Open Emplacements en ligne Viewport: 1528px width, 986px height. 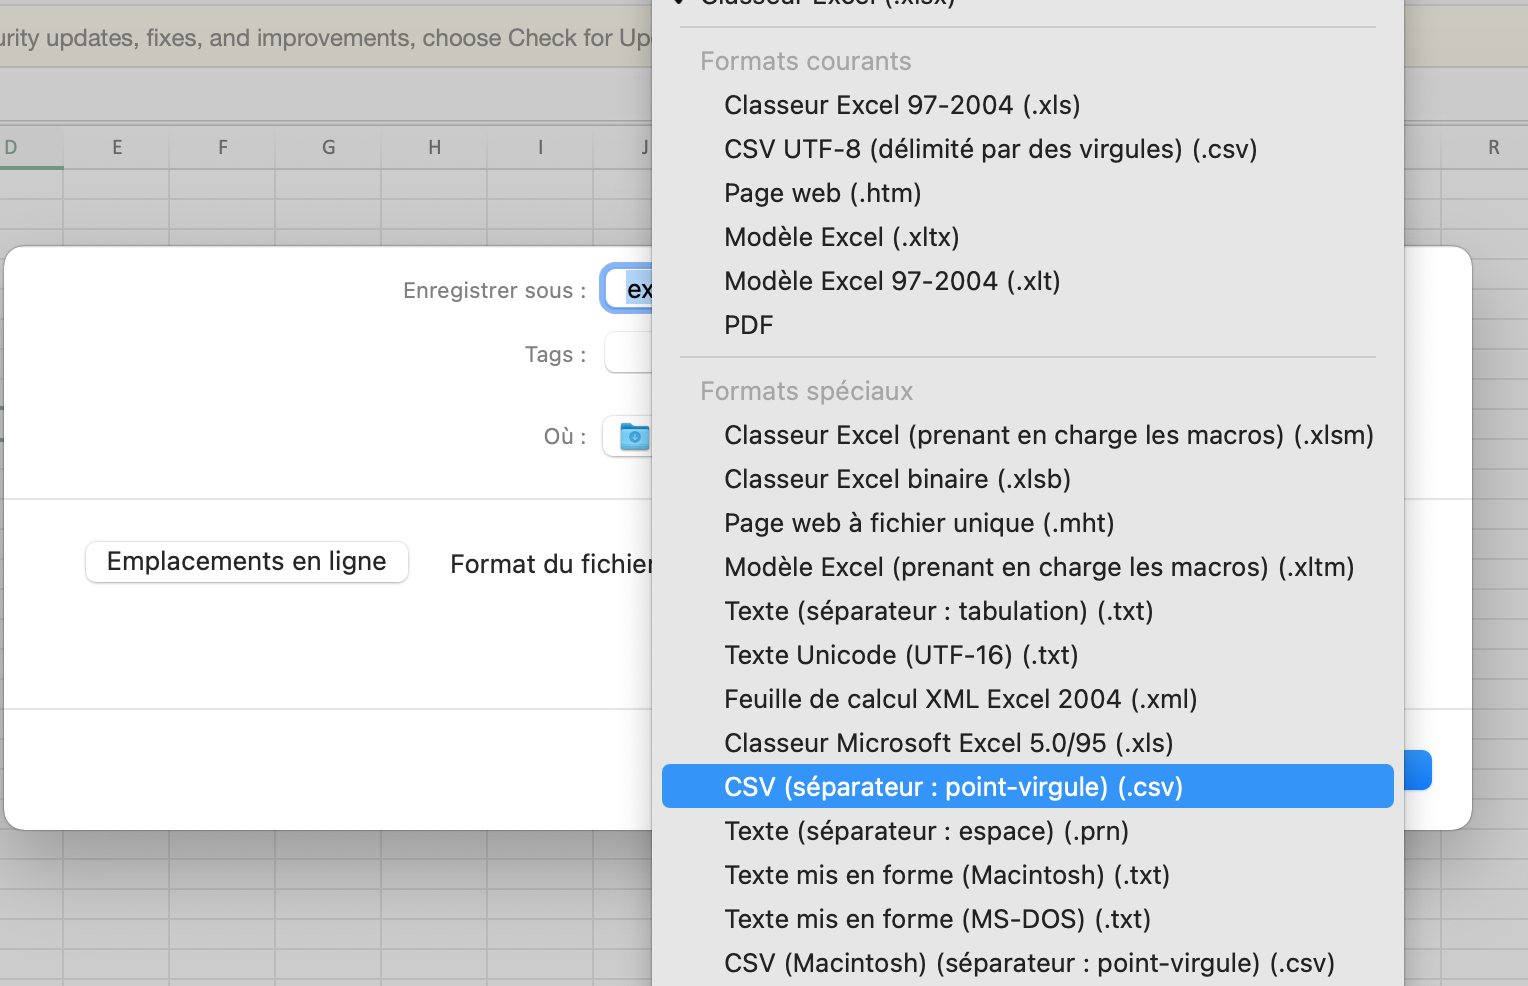click(x=247, y=562)
